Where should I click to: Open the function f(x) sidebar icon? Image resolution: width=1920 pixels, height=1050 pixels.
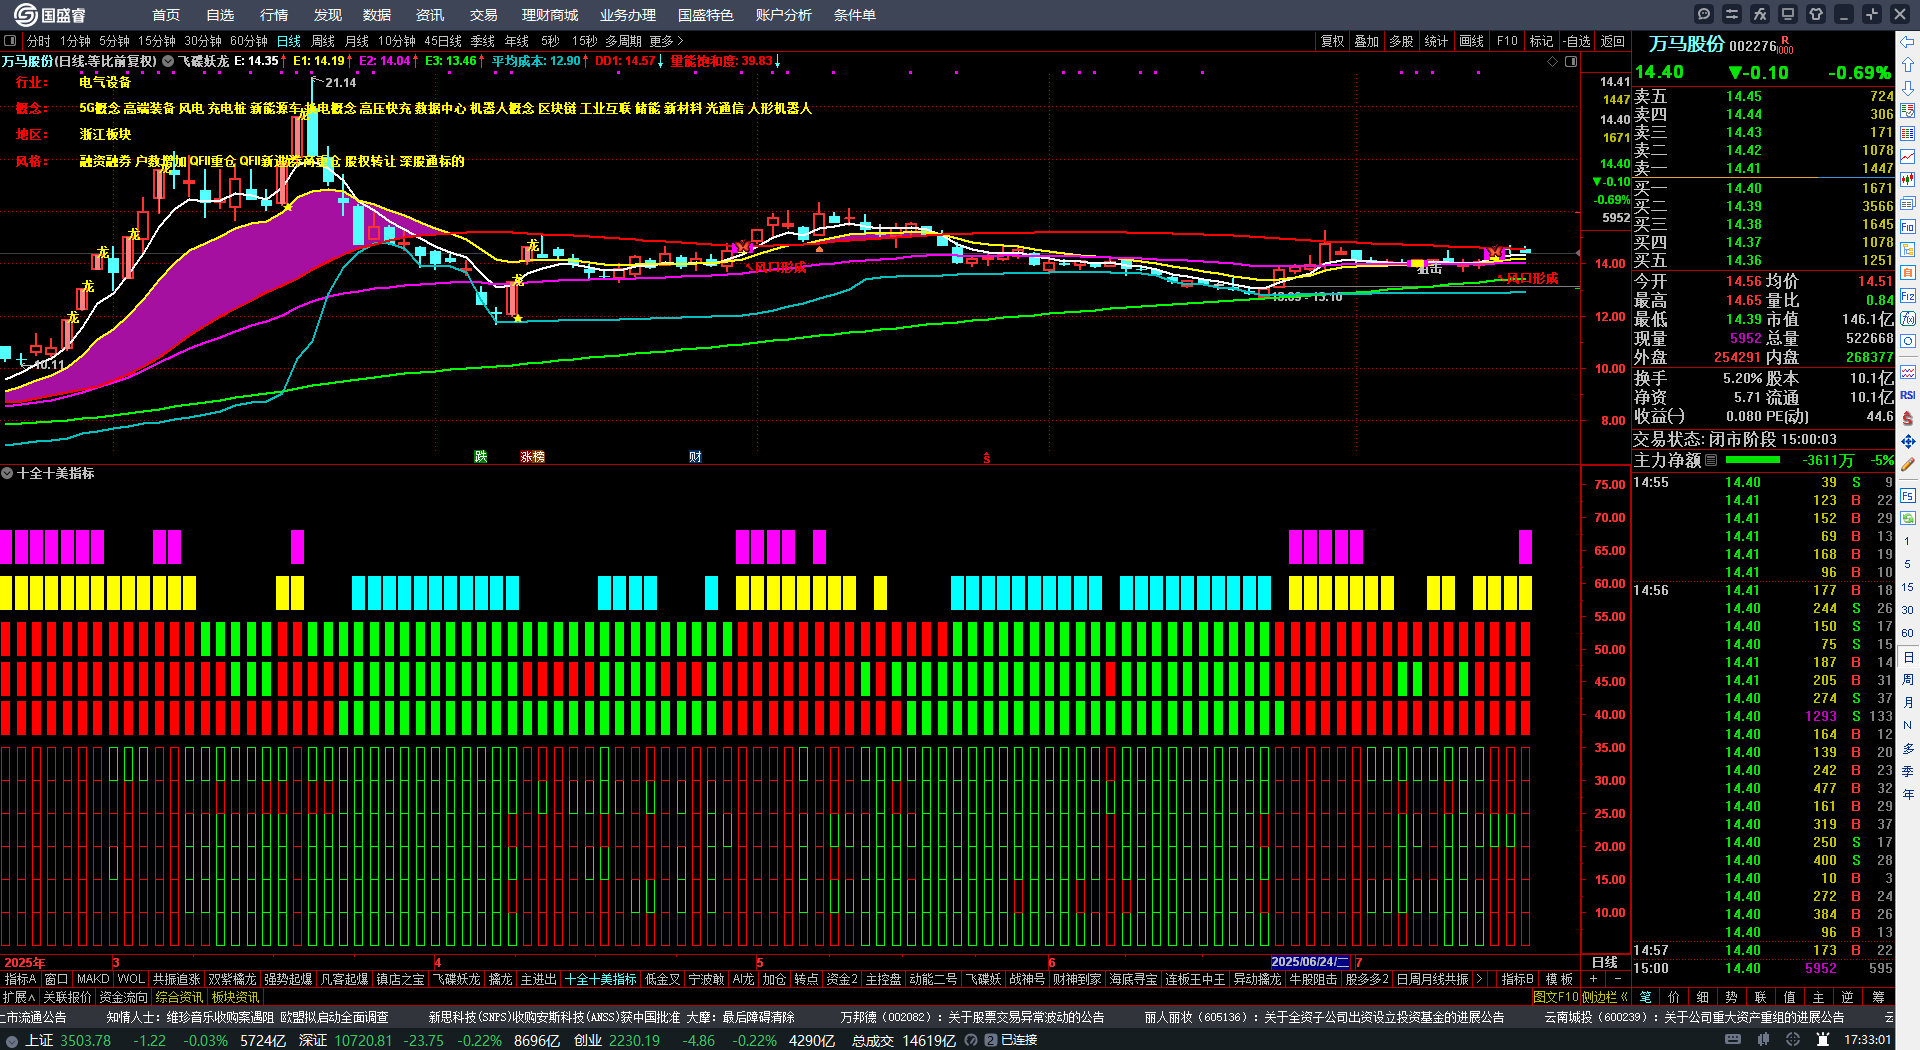coord(1908,318)
